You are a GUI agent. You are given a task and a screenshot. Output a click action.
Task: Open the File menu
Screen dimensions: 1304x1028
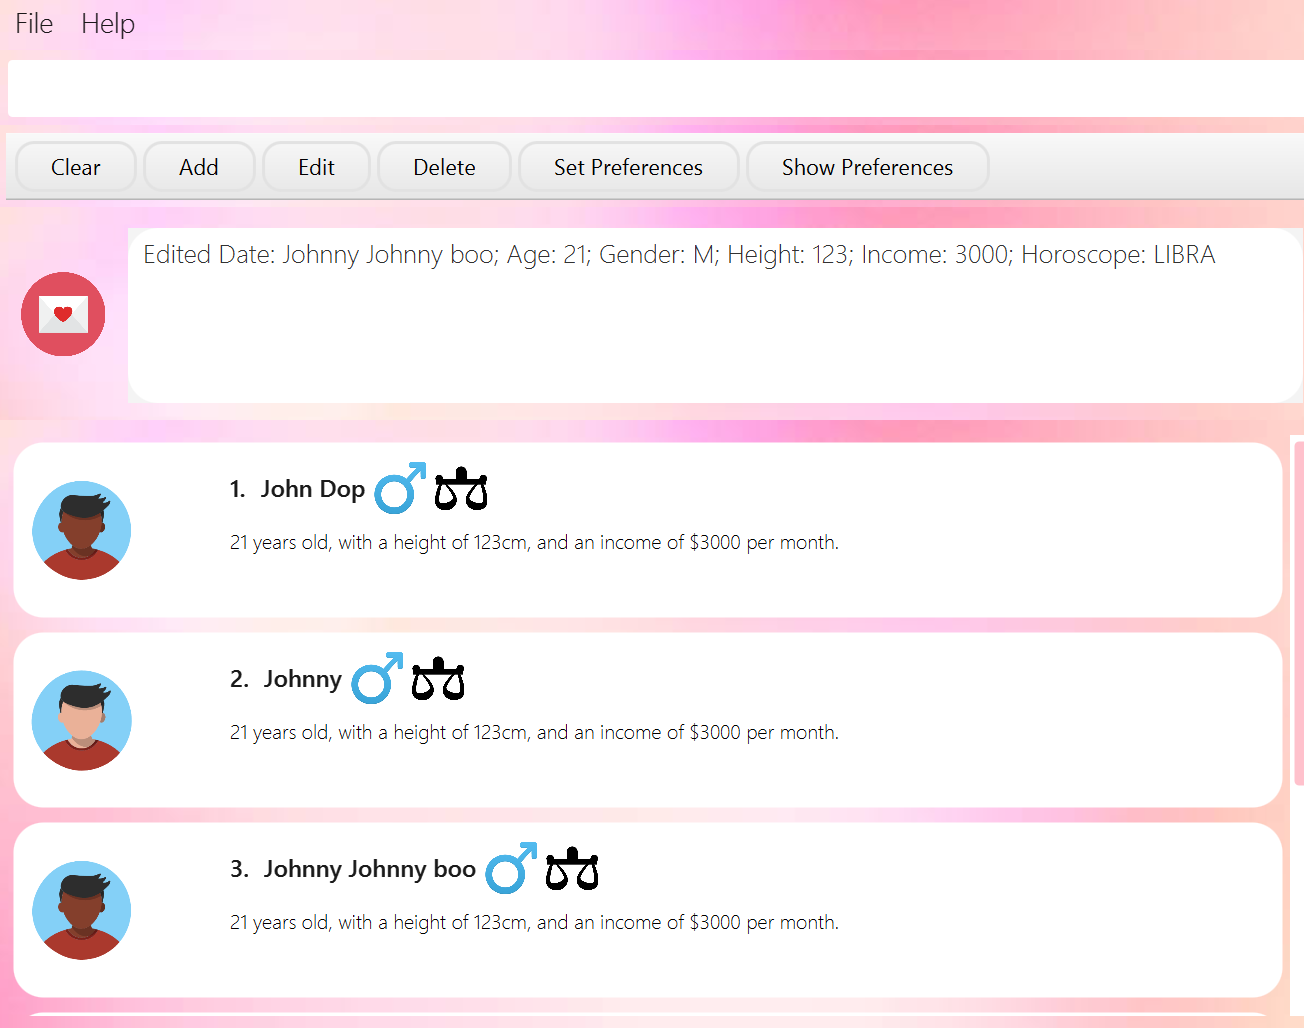tap(34, 23)
